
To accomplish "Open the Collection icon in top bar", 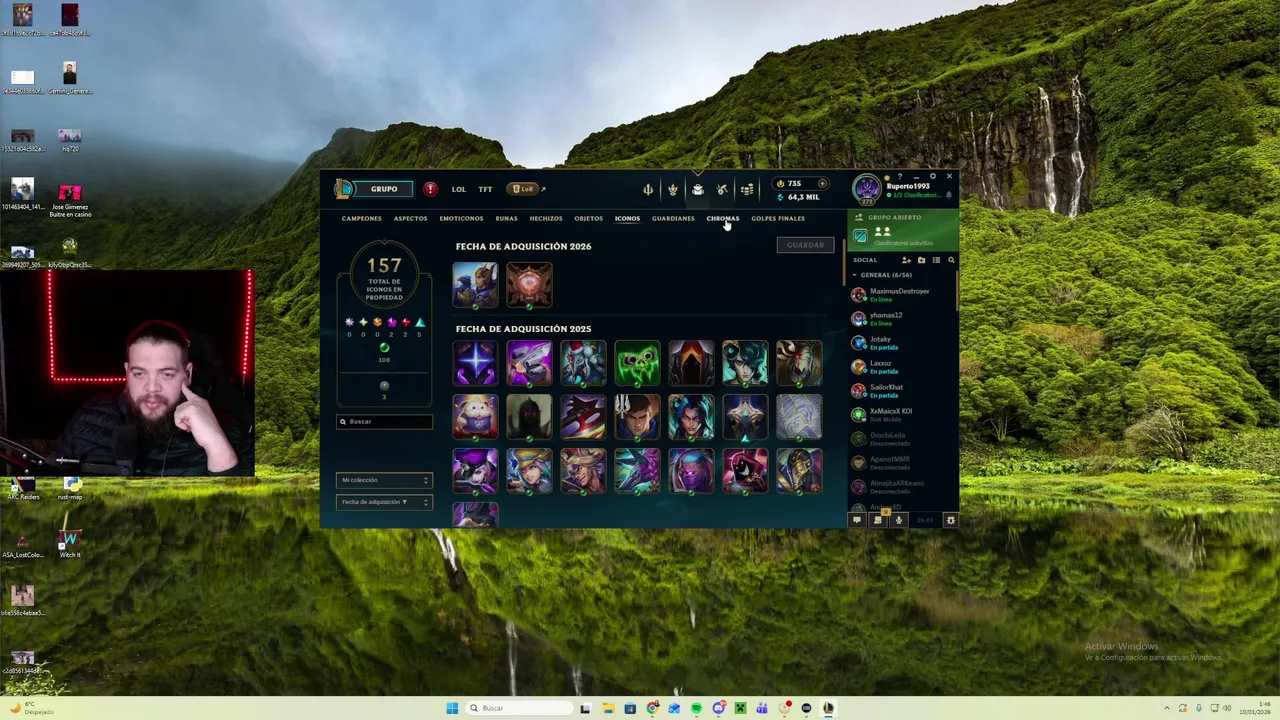I will [698, 189].
